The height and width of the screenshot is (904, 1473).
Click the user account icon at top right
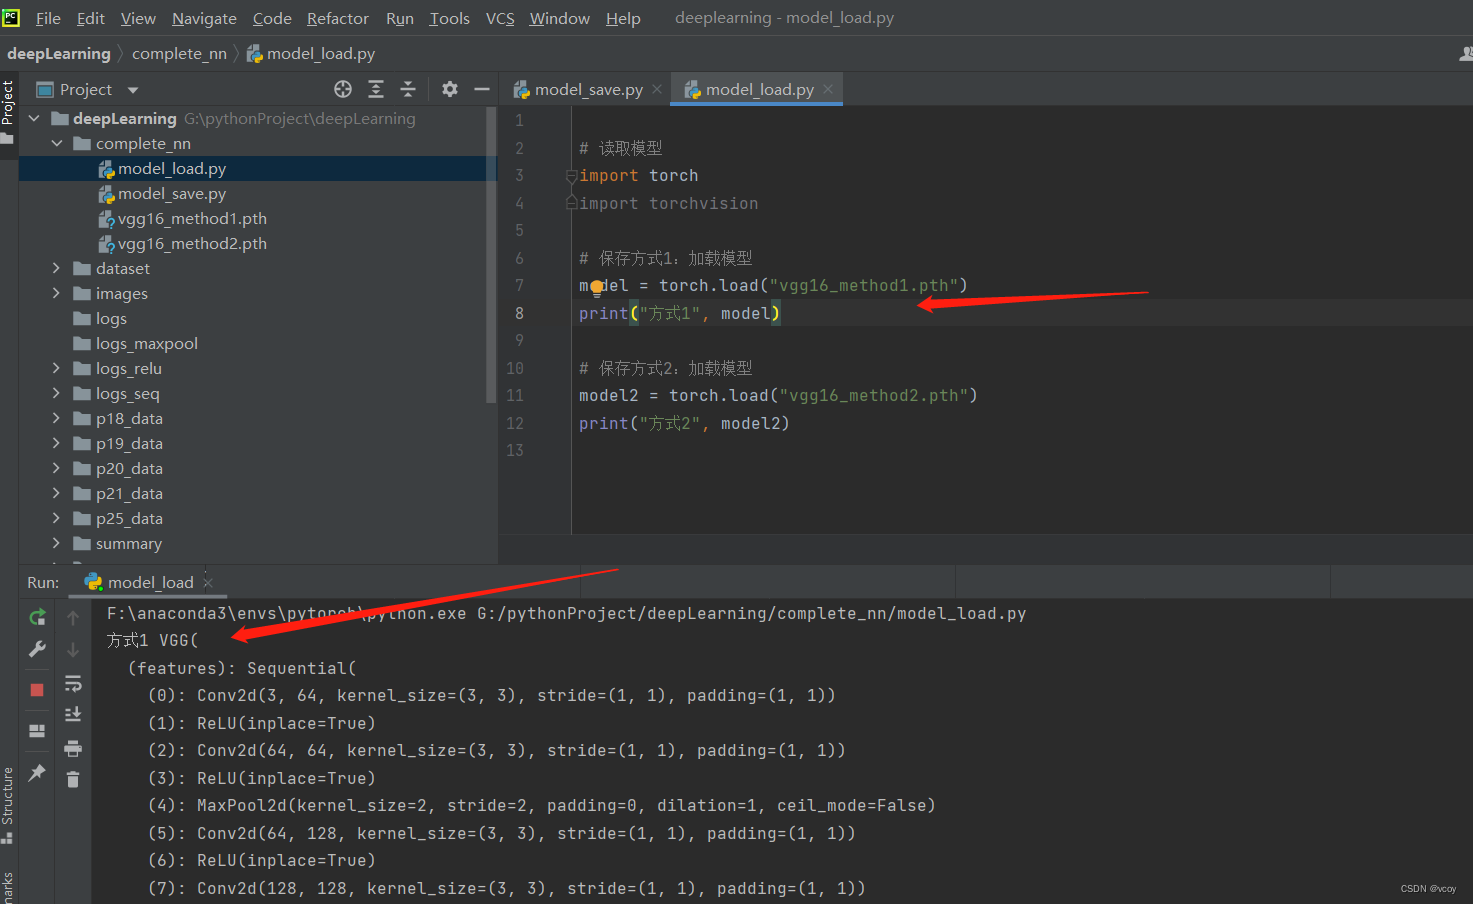tap(1465, 53)
